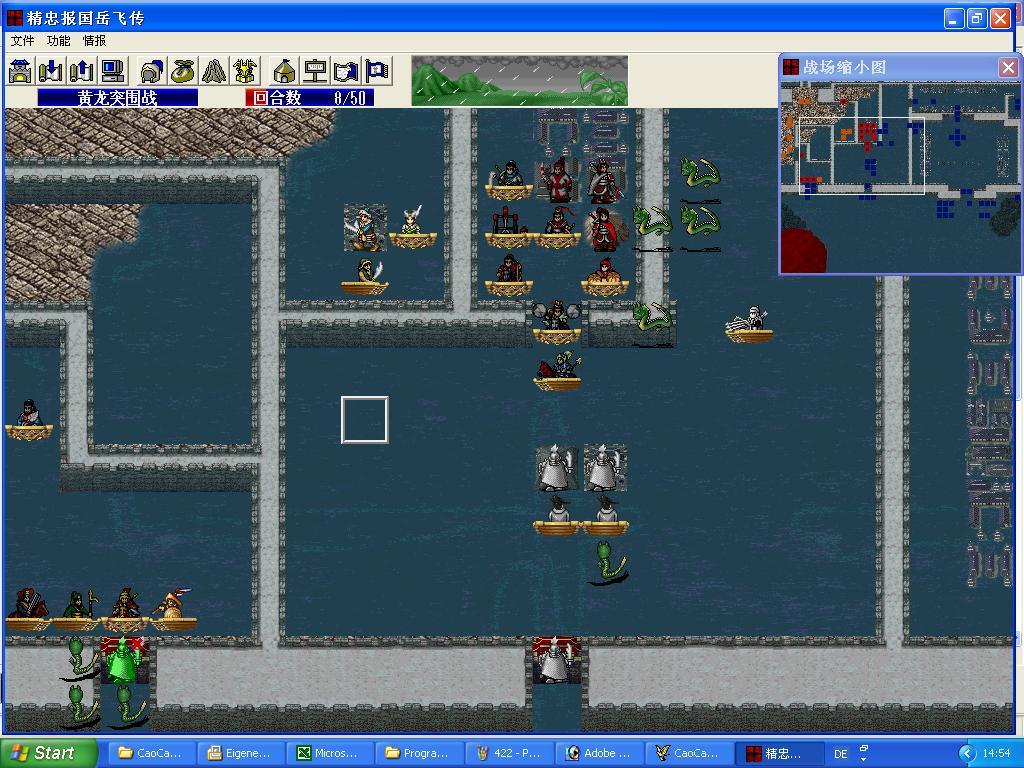Open the money bag items icon
The image size is (1024, 768).
183,71
